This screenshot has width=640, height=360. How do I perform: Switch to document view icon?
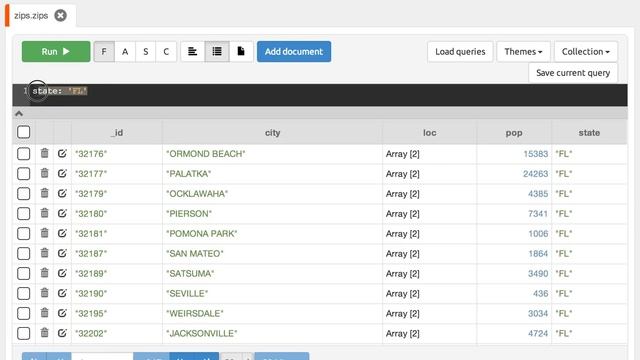(241, 51)
